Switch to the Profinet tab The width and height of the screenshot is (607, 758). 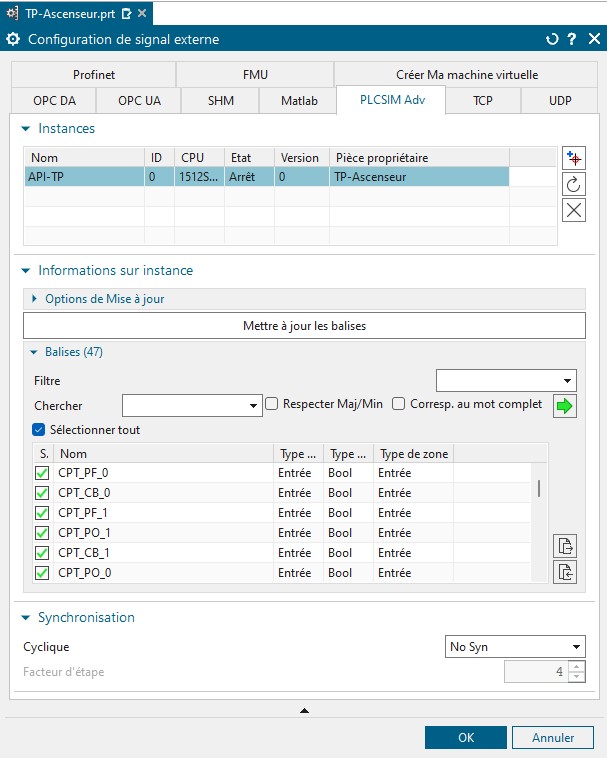94,75
